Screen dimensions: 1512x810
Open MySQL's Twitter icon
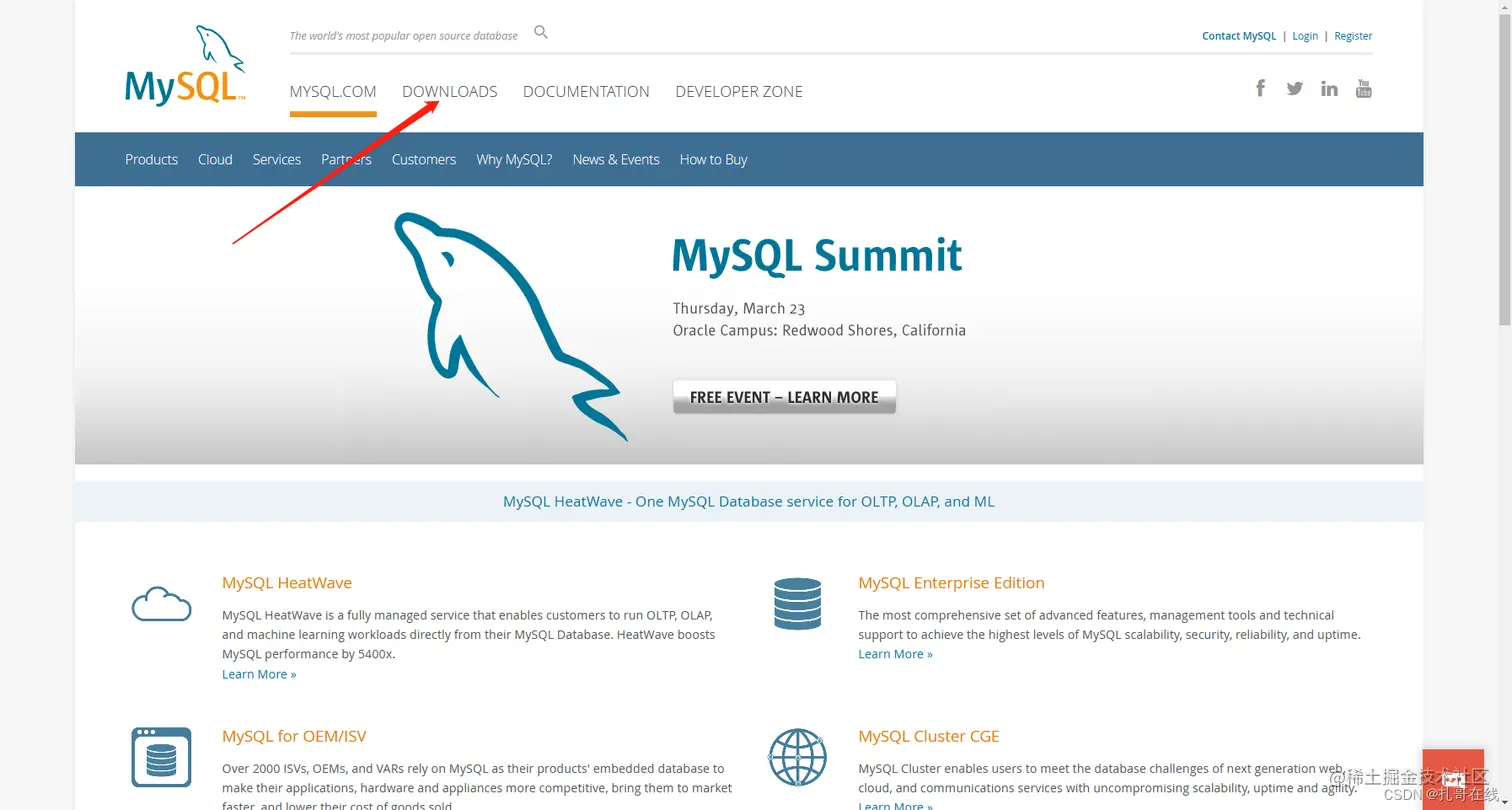[x=1294, y=88]
